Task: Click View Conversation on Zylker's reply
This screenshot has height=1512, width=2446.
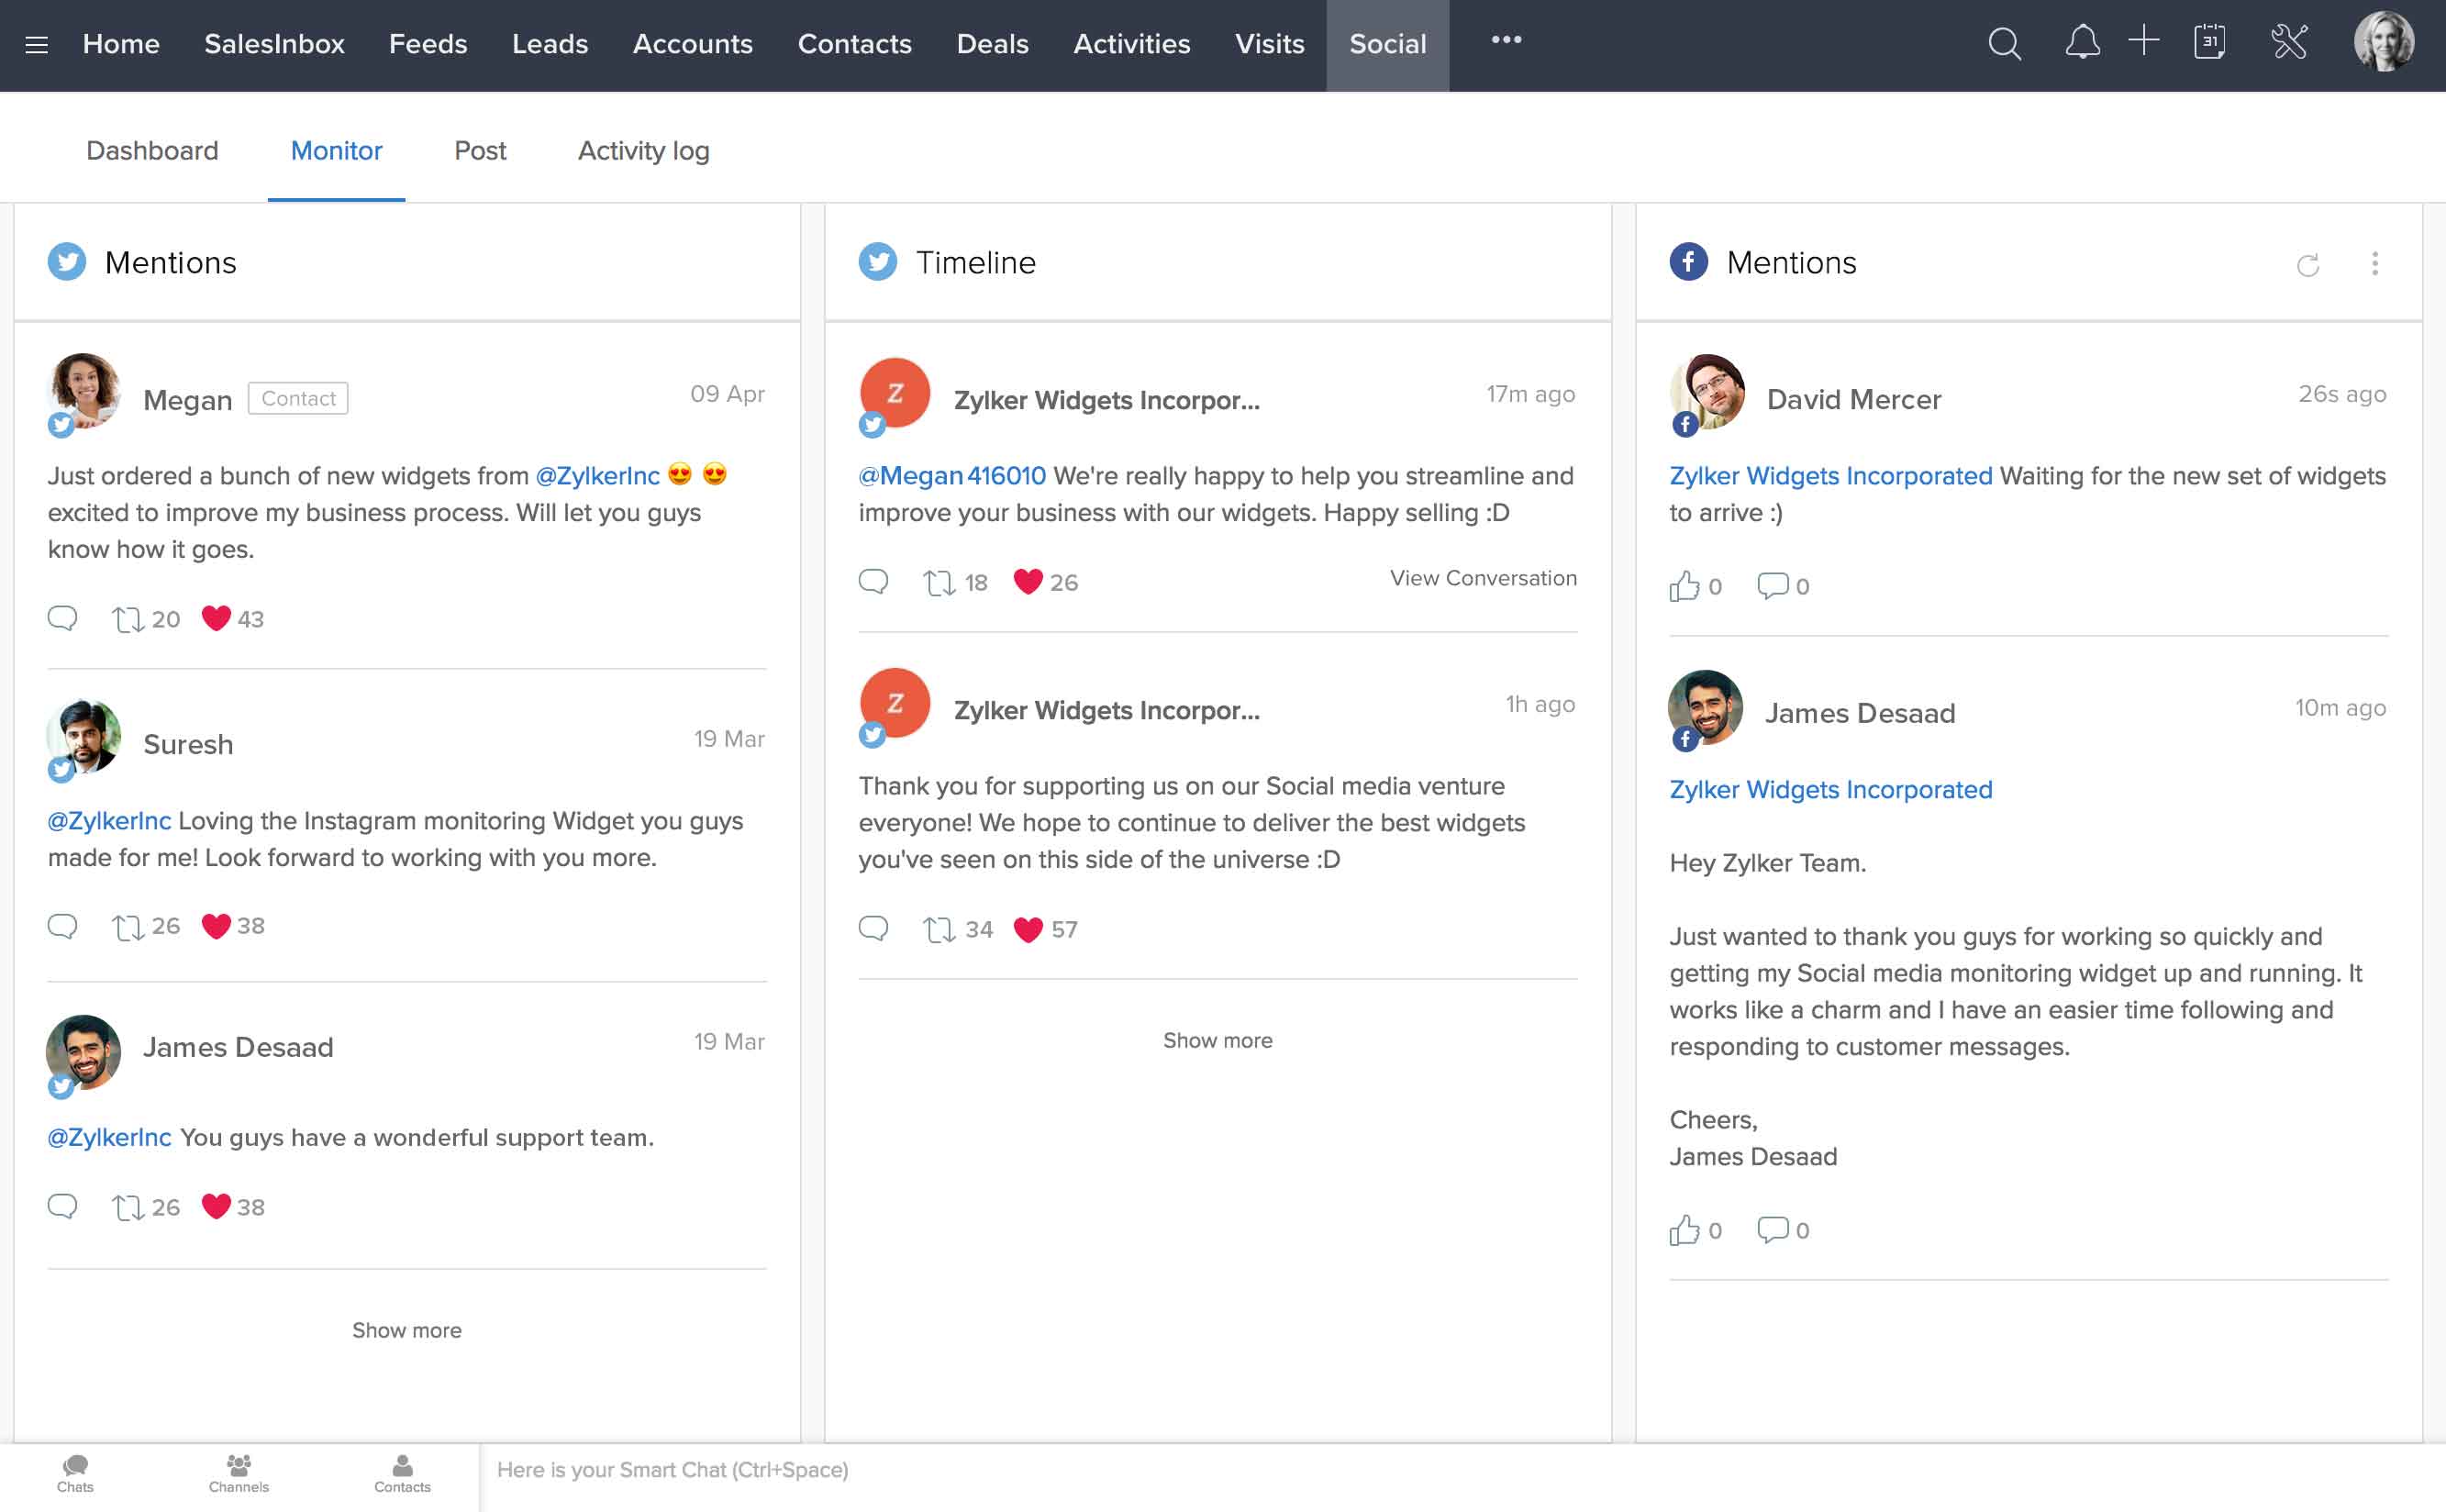Action: click(1484, 579)
